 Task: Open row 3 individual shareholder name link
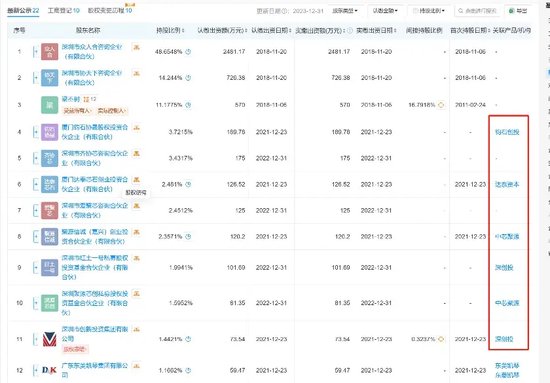pyautogui.click(x=71, y=100)
